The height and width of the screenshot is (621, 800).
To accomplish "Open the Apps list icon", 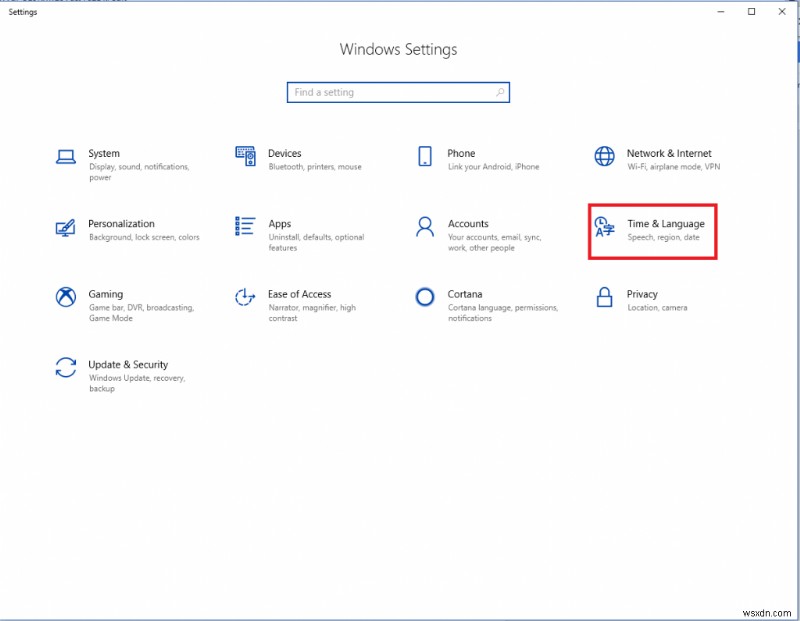I will [245, 226].
